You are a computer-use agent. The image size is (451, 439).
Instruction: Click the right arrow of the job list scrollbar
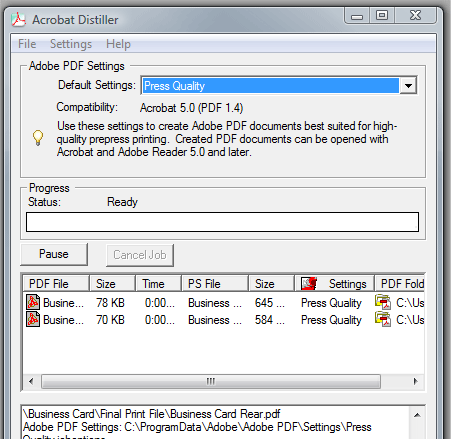pyautogui.click(x=415, y=381)
